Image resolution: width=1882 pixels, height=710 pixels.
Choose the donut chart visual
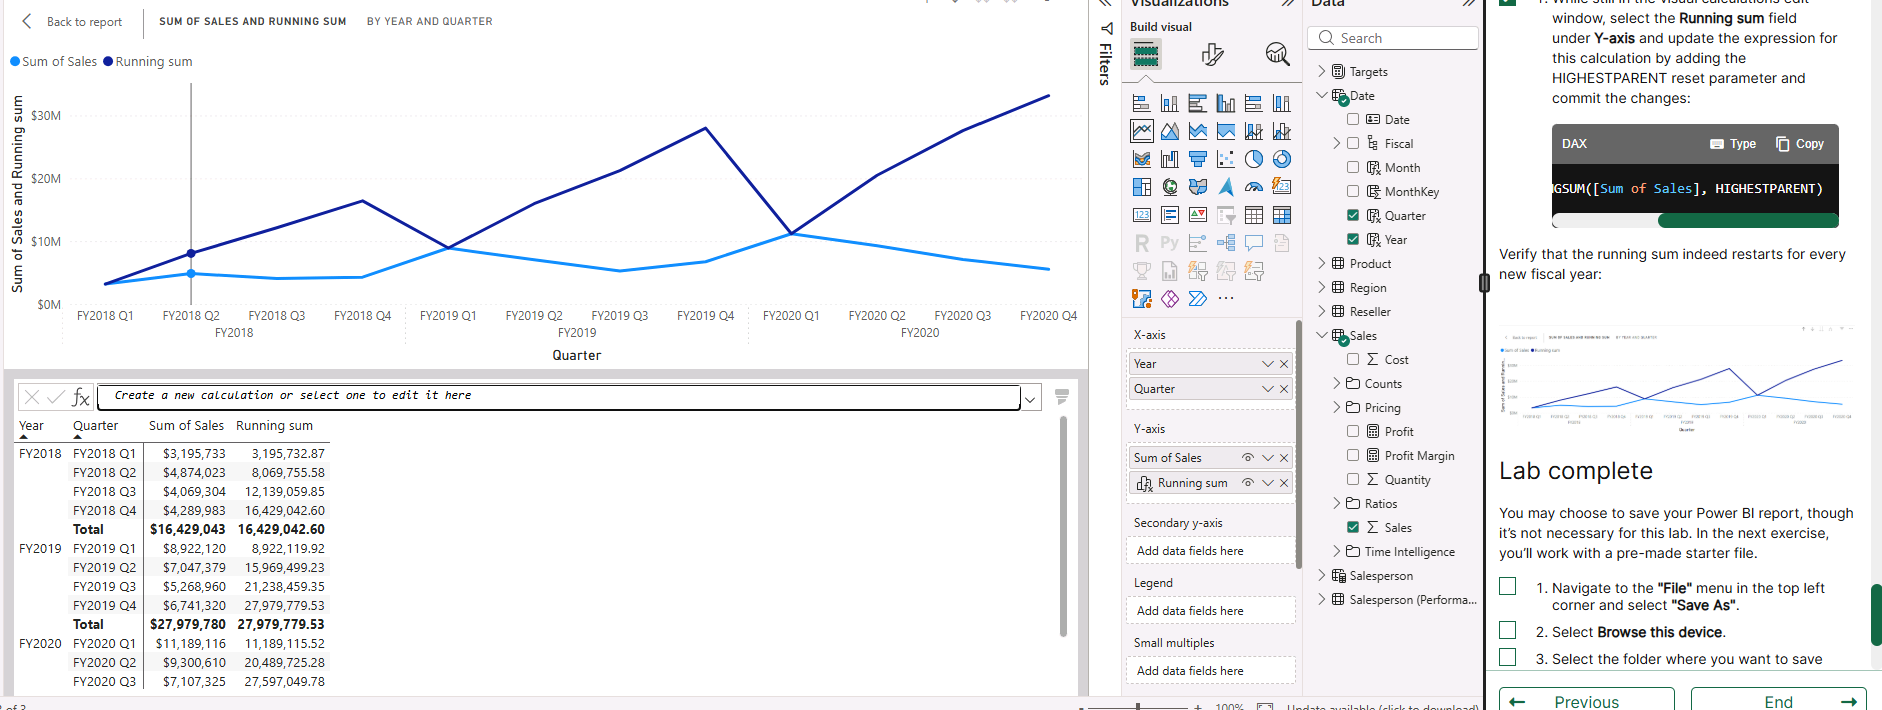(x=1281, y=159)
